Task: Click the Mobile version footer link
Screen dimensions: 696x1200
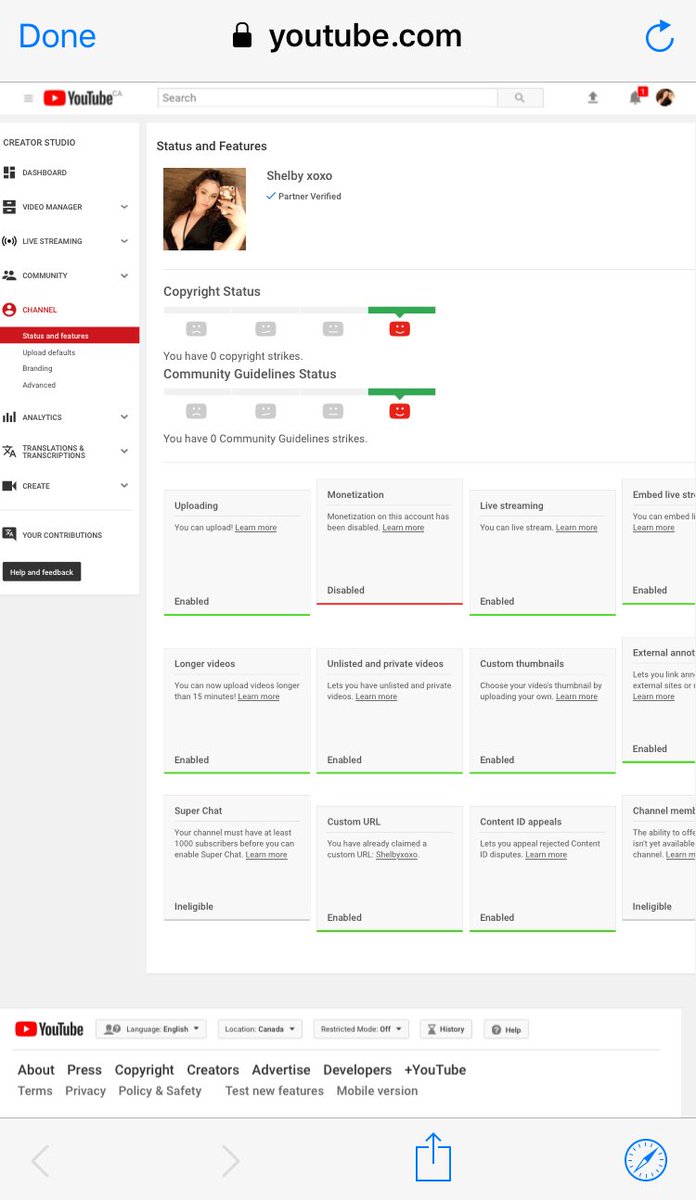Action: (x=377, y=1091)
